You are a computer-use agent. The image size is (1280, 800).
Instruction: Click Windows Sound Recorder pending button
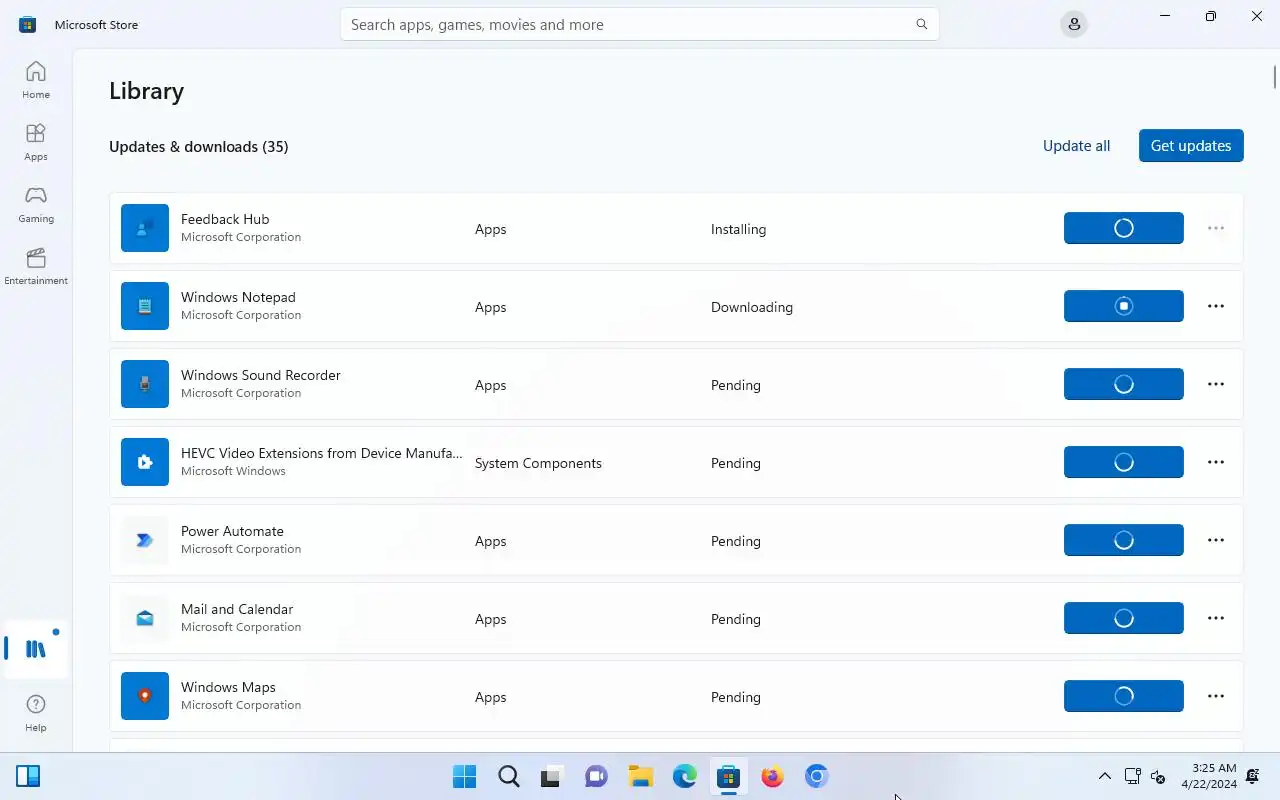coord(1124,384)
